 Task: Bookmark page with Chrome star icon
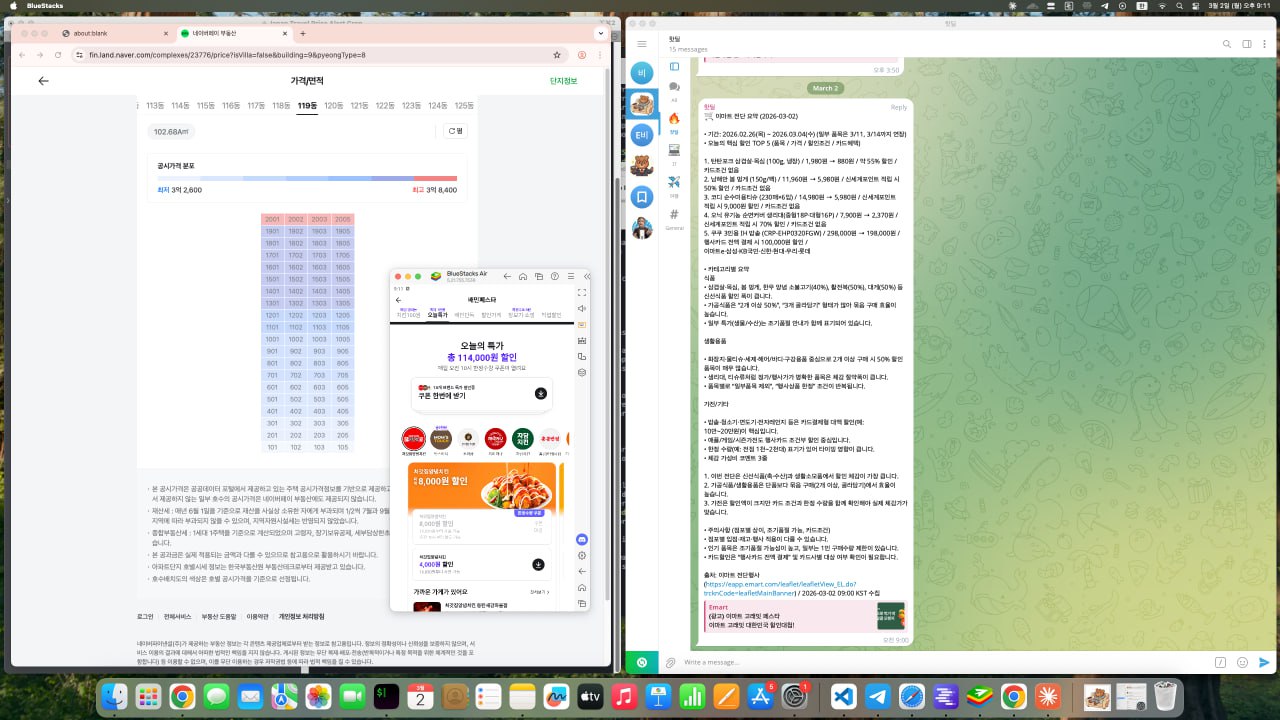(557, 55)
